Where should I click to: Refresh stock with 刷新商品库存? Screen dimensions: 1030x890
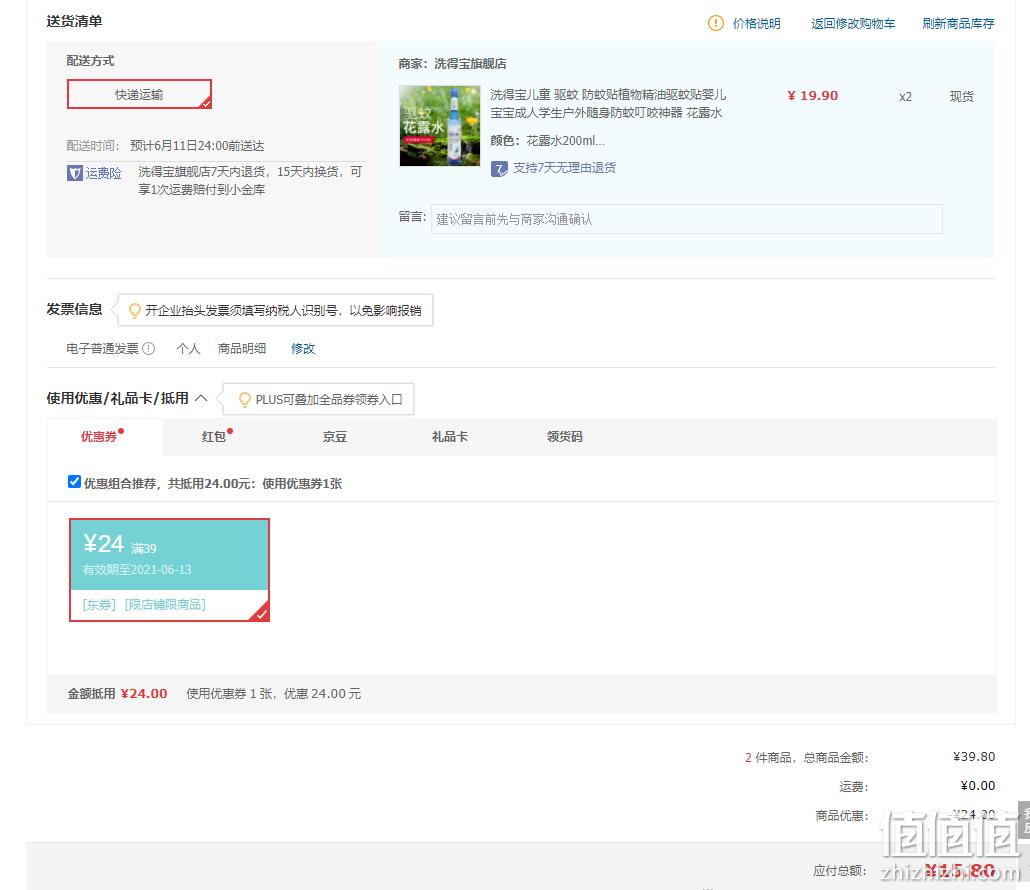958,24
